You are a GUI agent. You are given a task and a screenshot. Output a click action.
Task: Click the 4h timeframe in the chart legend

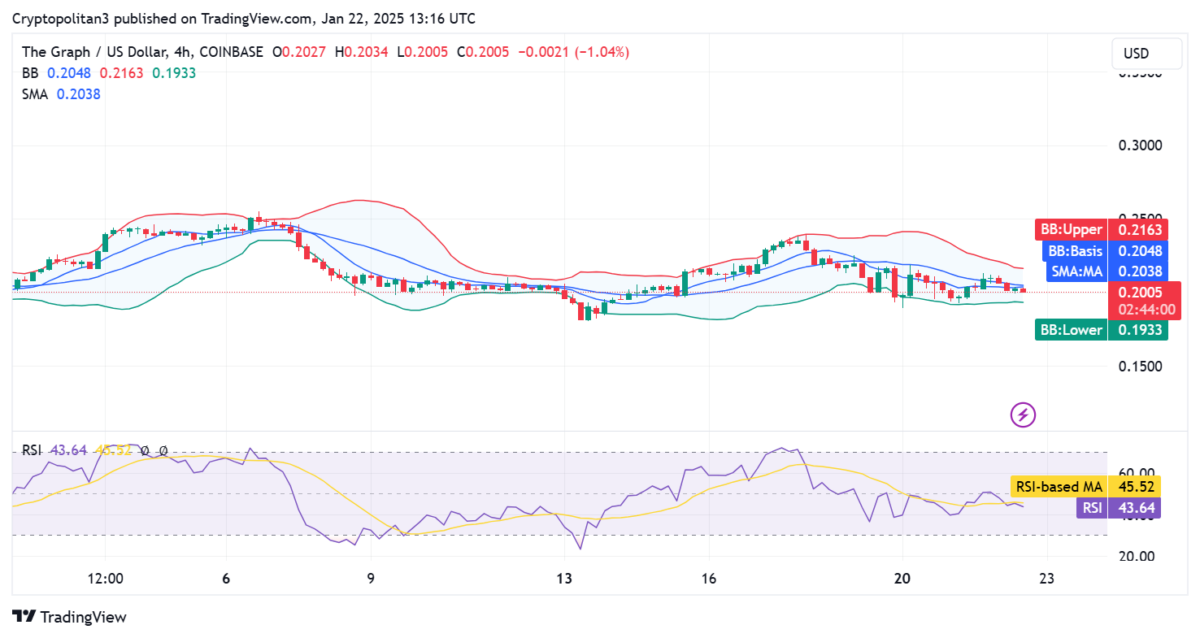click(185, 51)
